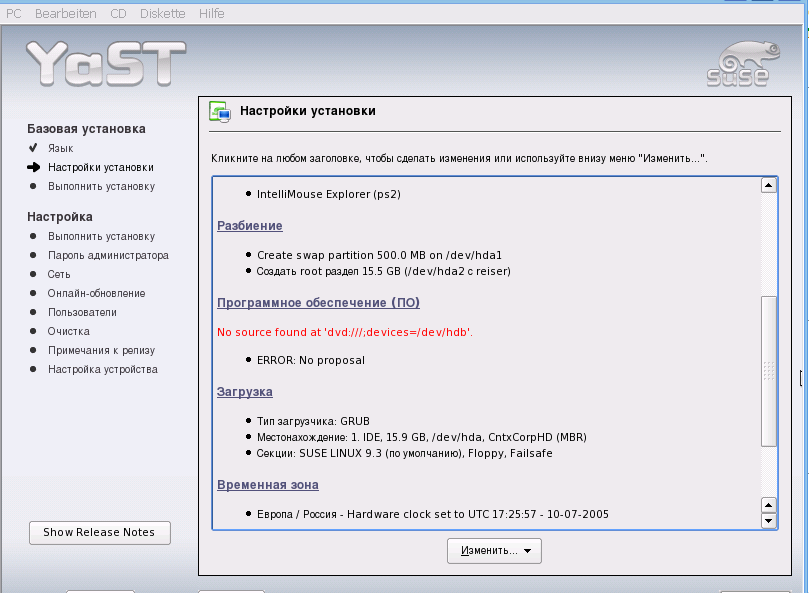Select the Сеть sidebar step
The image size is (809, 593).
[59, 275]
